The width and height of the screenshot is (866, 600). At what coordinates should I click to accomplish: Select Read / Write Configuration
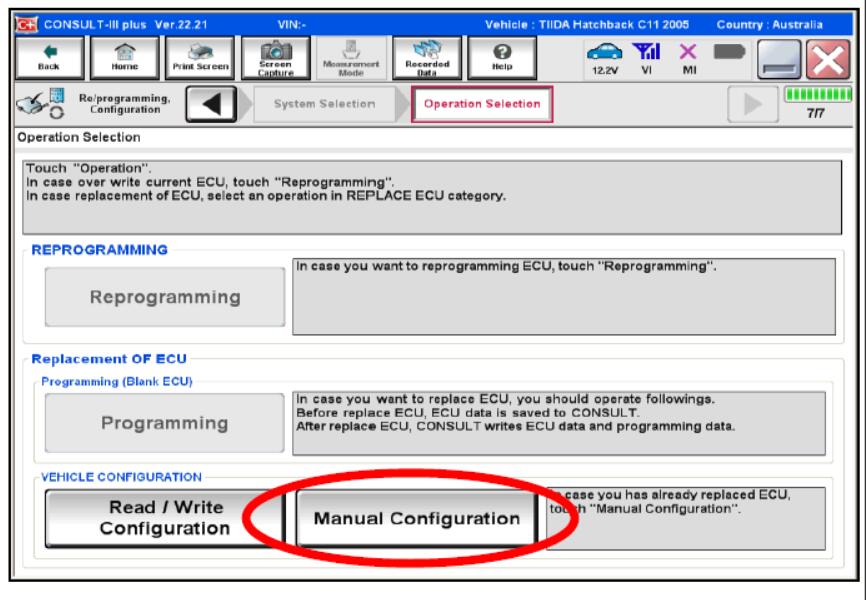point(165,518)
